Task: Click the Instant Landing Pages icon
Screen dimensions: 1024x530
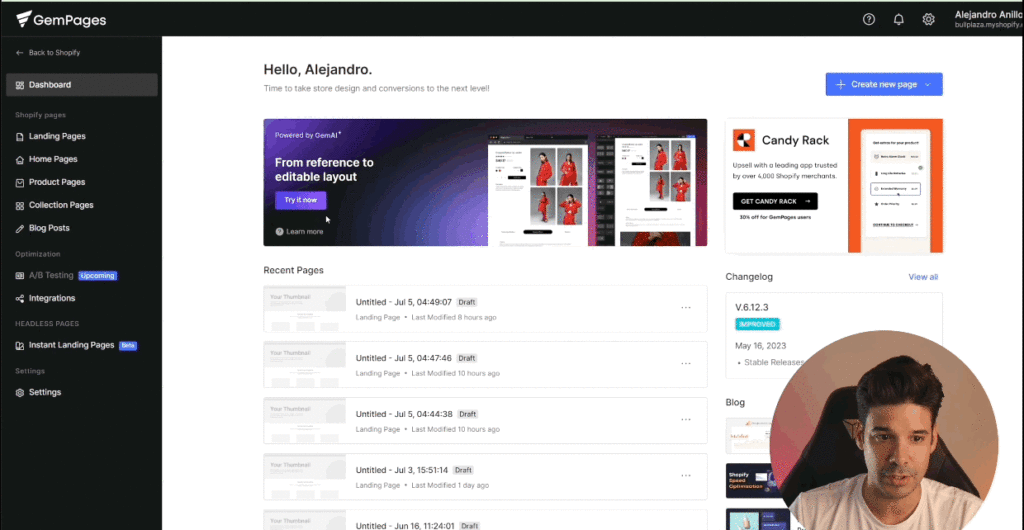Action: [20, 345]
